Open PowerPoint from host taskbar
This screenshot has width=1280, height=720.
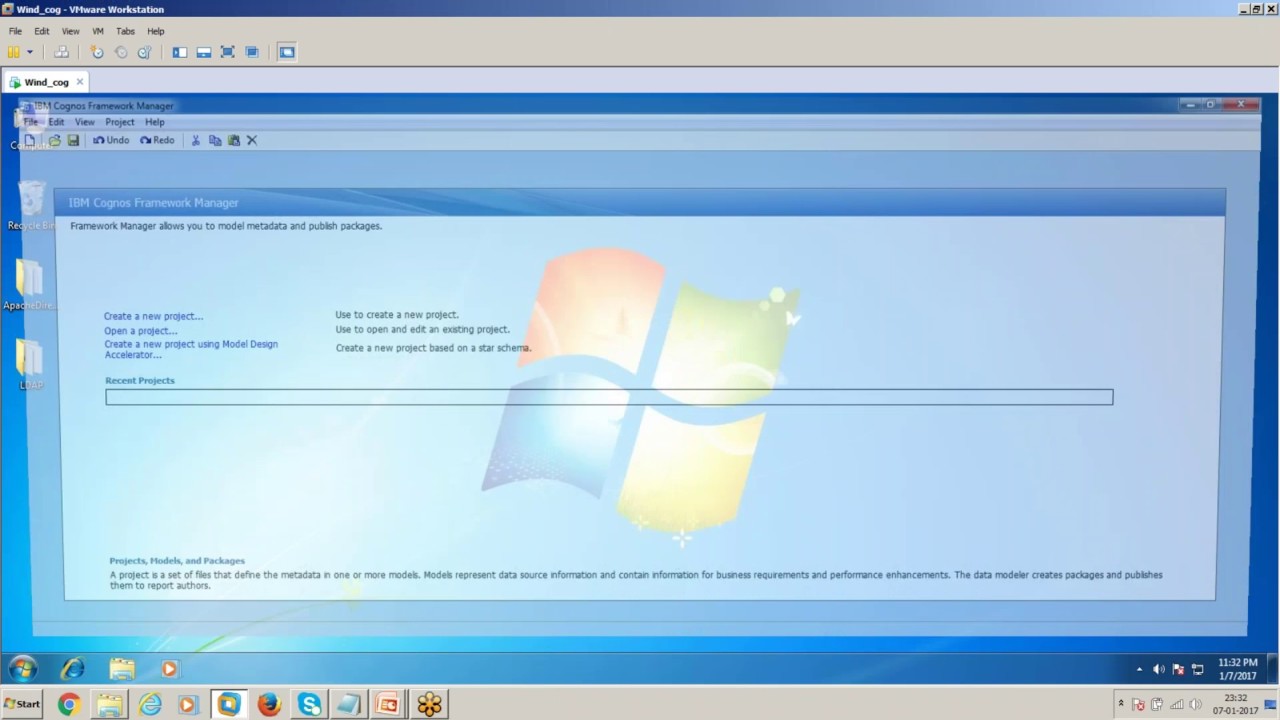click(388, 704)
